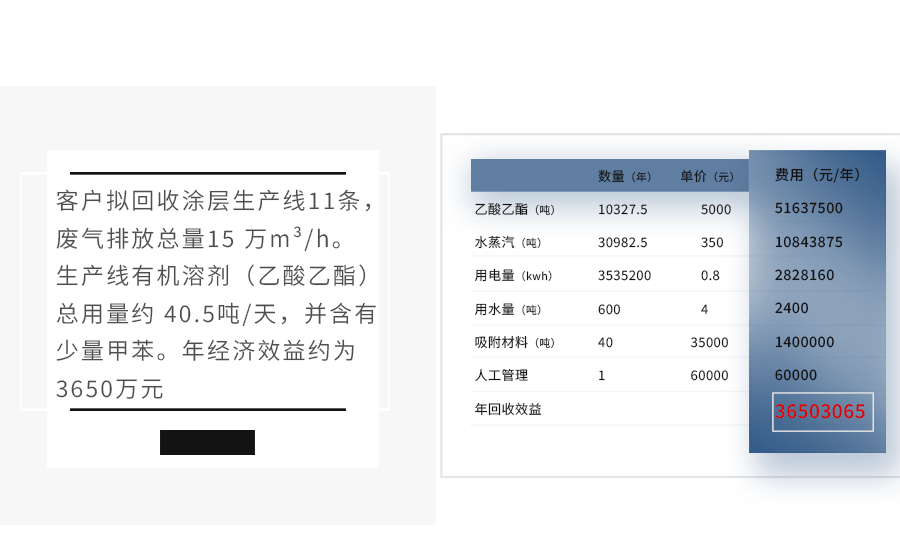
Task: Select the 乙酸乙酯（吨） row label
Action: pos(514,209)
